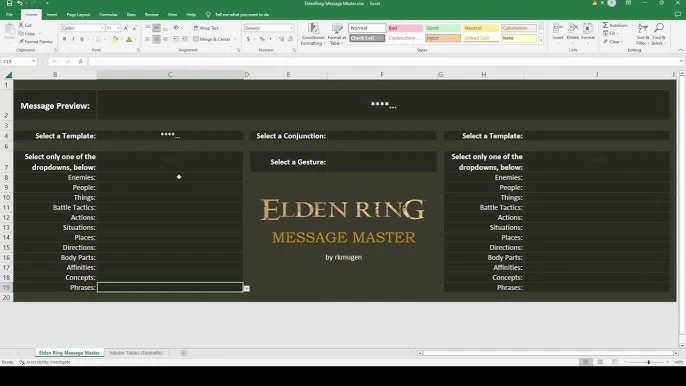
Task: Open the Format cells menu in Cells group
Action: [588, 32]
